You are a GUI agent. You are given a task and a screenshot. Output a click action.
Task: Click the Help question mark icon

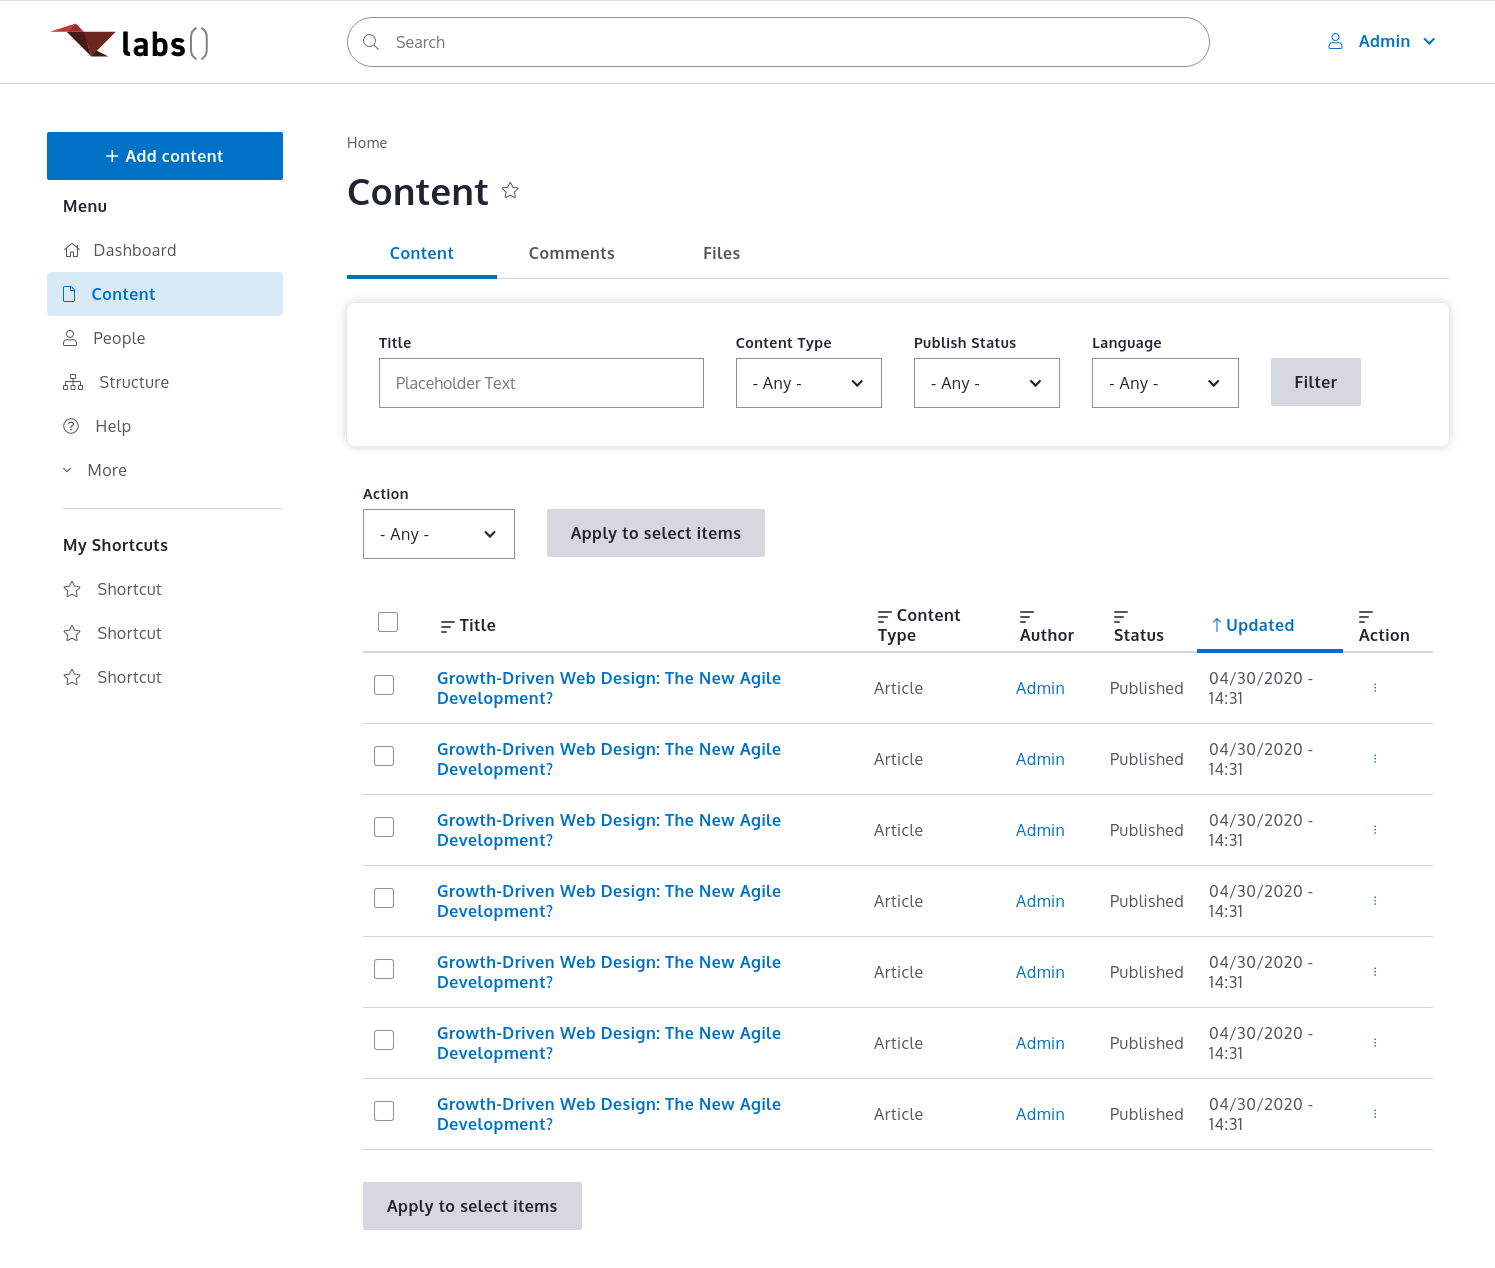(71, 426)
